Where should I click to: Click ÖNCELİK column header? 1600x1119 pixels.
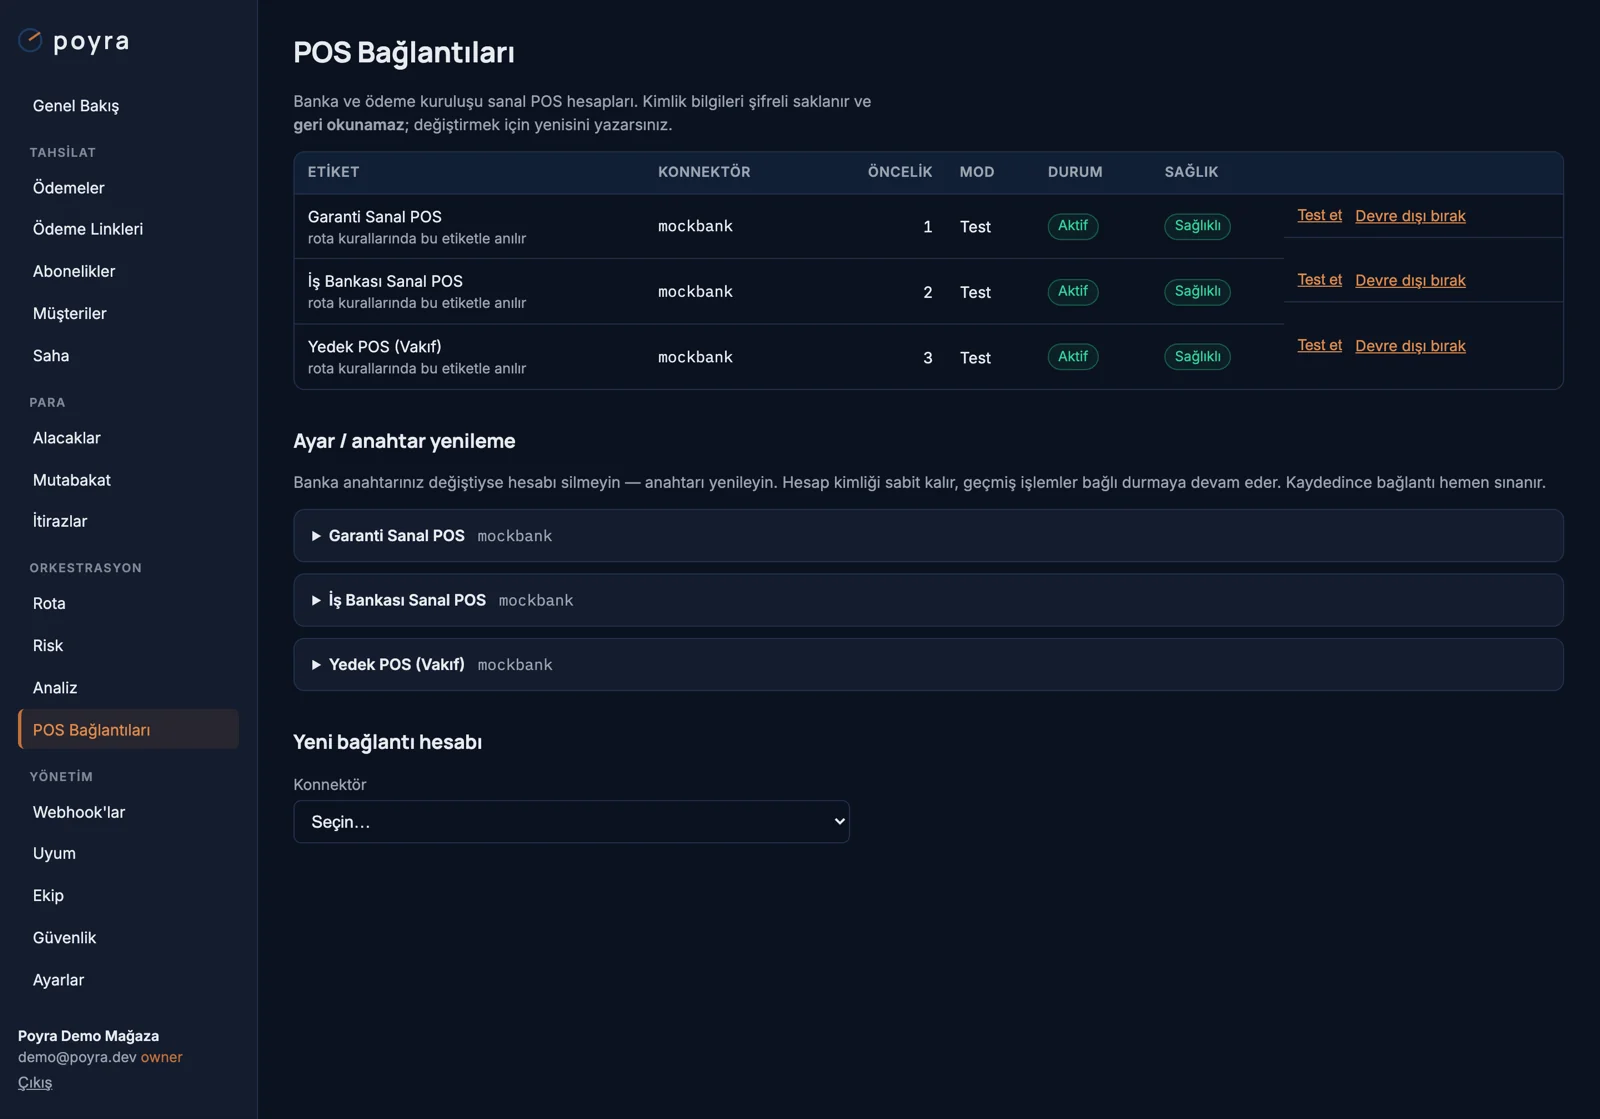(x=900, y=172)
